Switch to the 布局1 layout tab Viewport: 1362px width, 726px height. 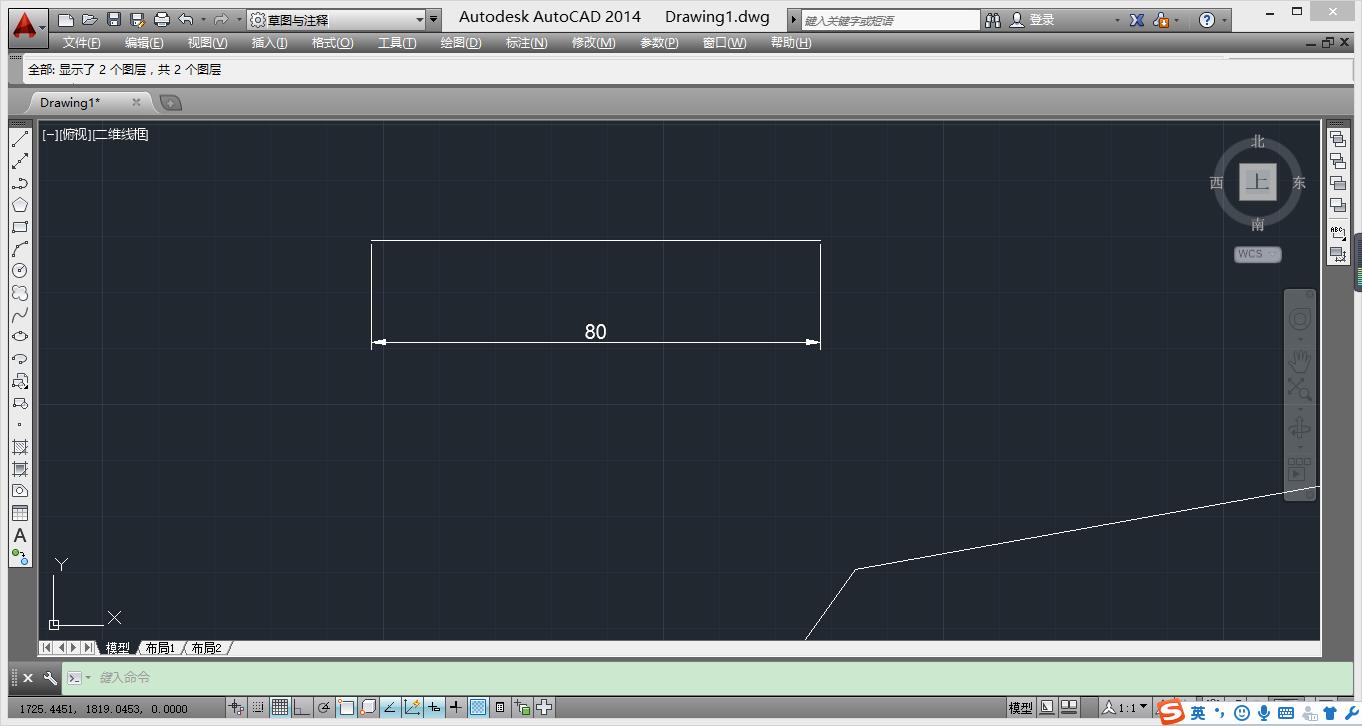(160, 648)
